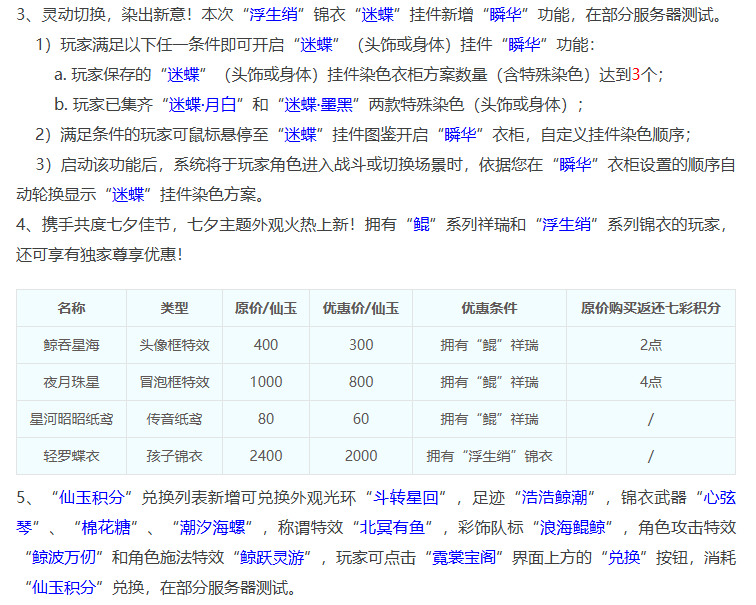Screen dimensions: 756x605
Task: Click the slash points cell in 星河昭昭纸鸢 row
Action: (x=651, y=419)
